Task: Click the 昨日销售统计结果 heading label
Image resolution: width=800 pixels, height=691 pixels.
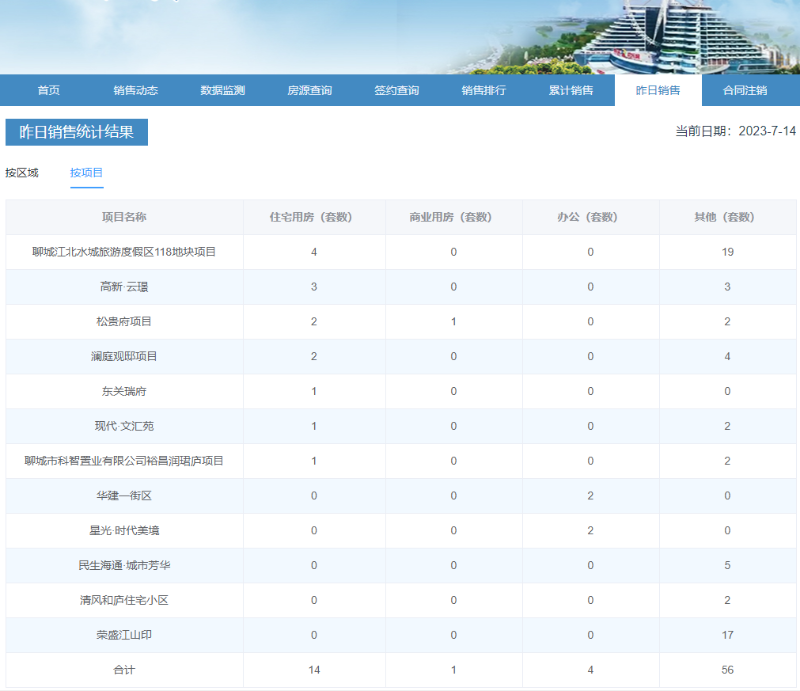Action: (77, 132)
